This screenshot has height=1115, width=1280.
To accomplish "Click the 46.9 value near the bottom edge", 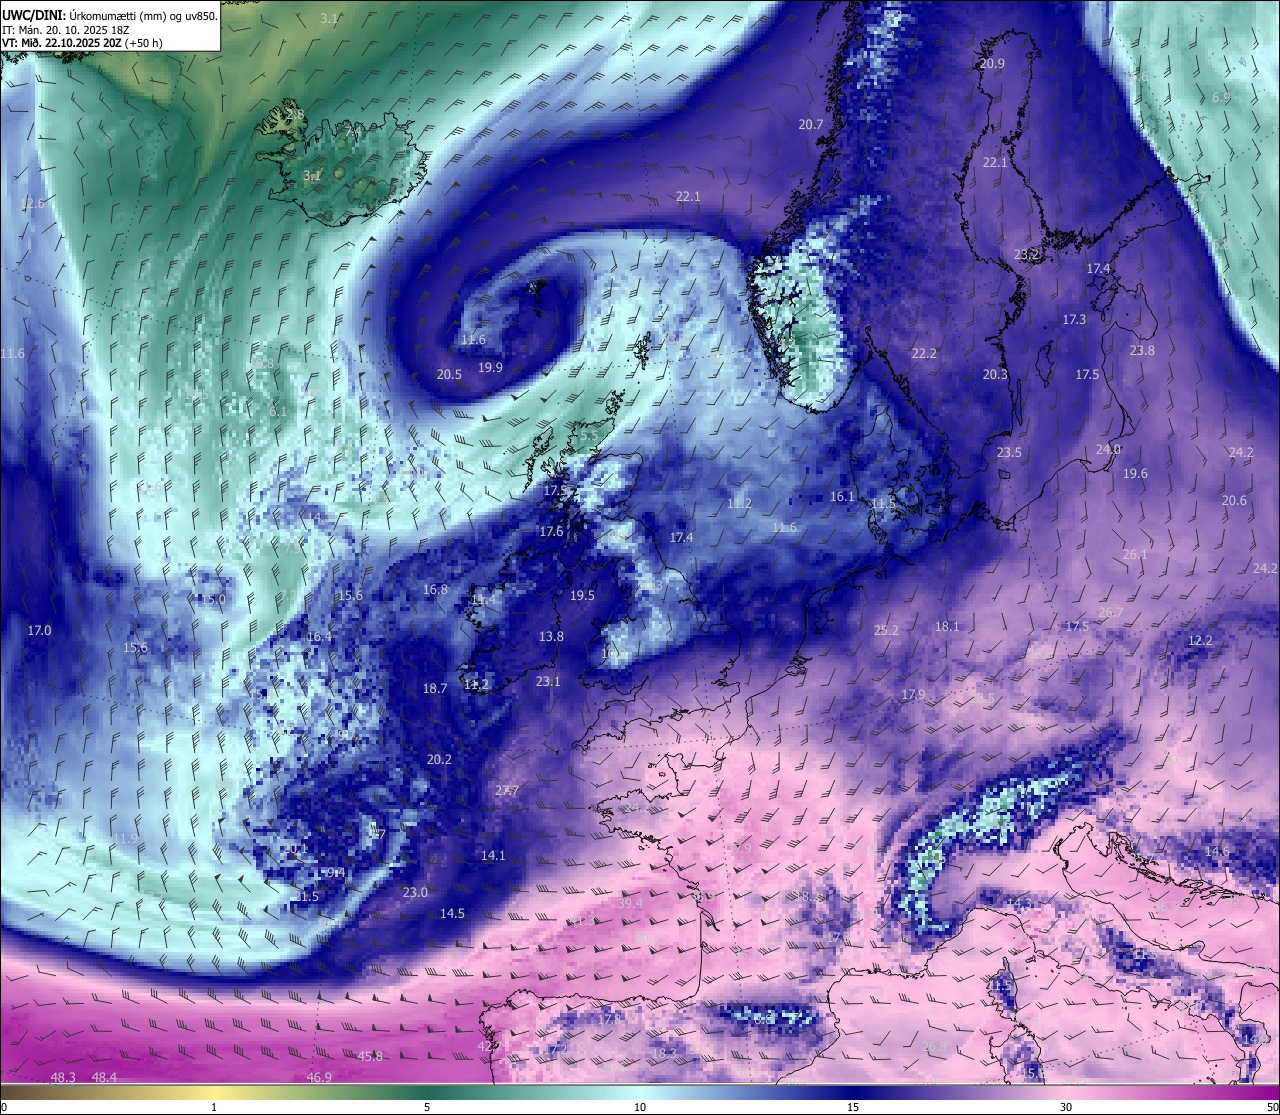I will click(319, 1077).
